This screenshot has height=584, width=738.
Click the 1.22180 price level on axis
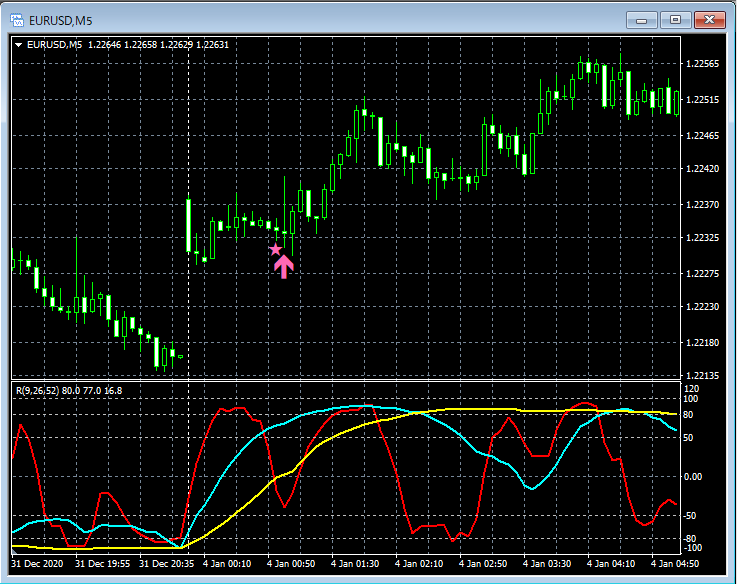click(x=702, y=343)
